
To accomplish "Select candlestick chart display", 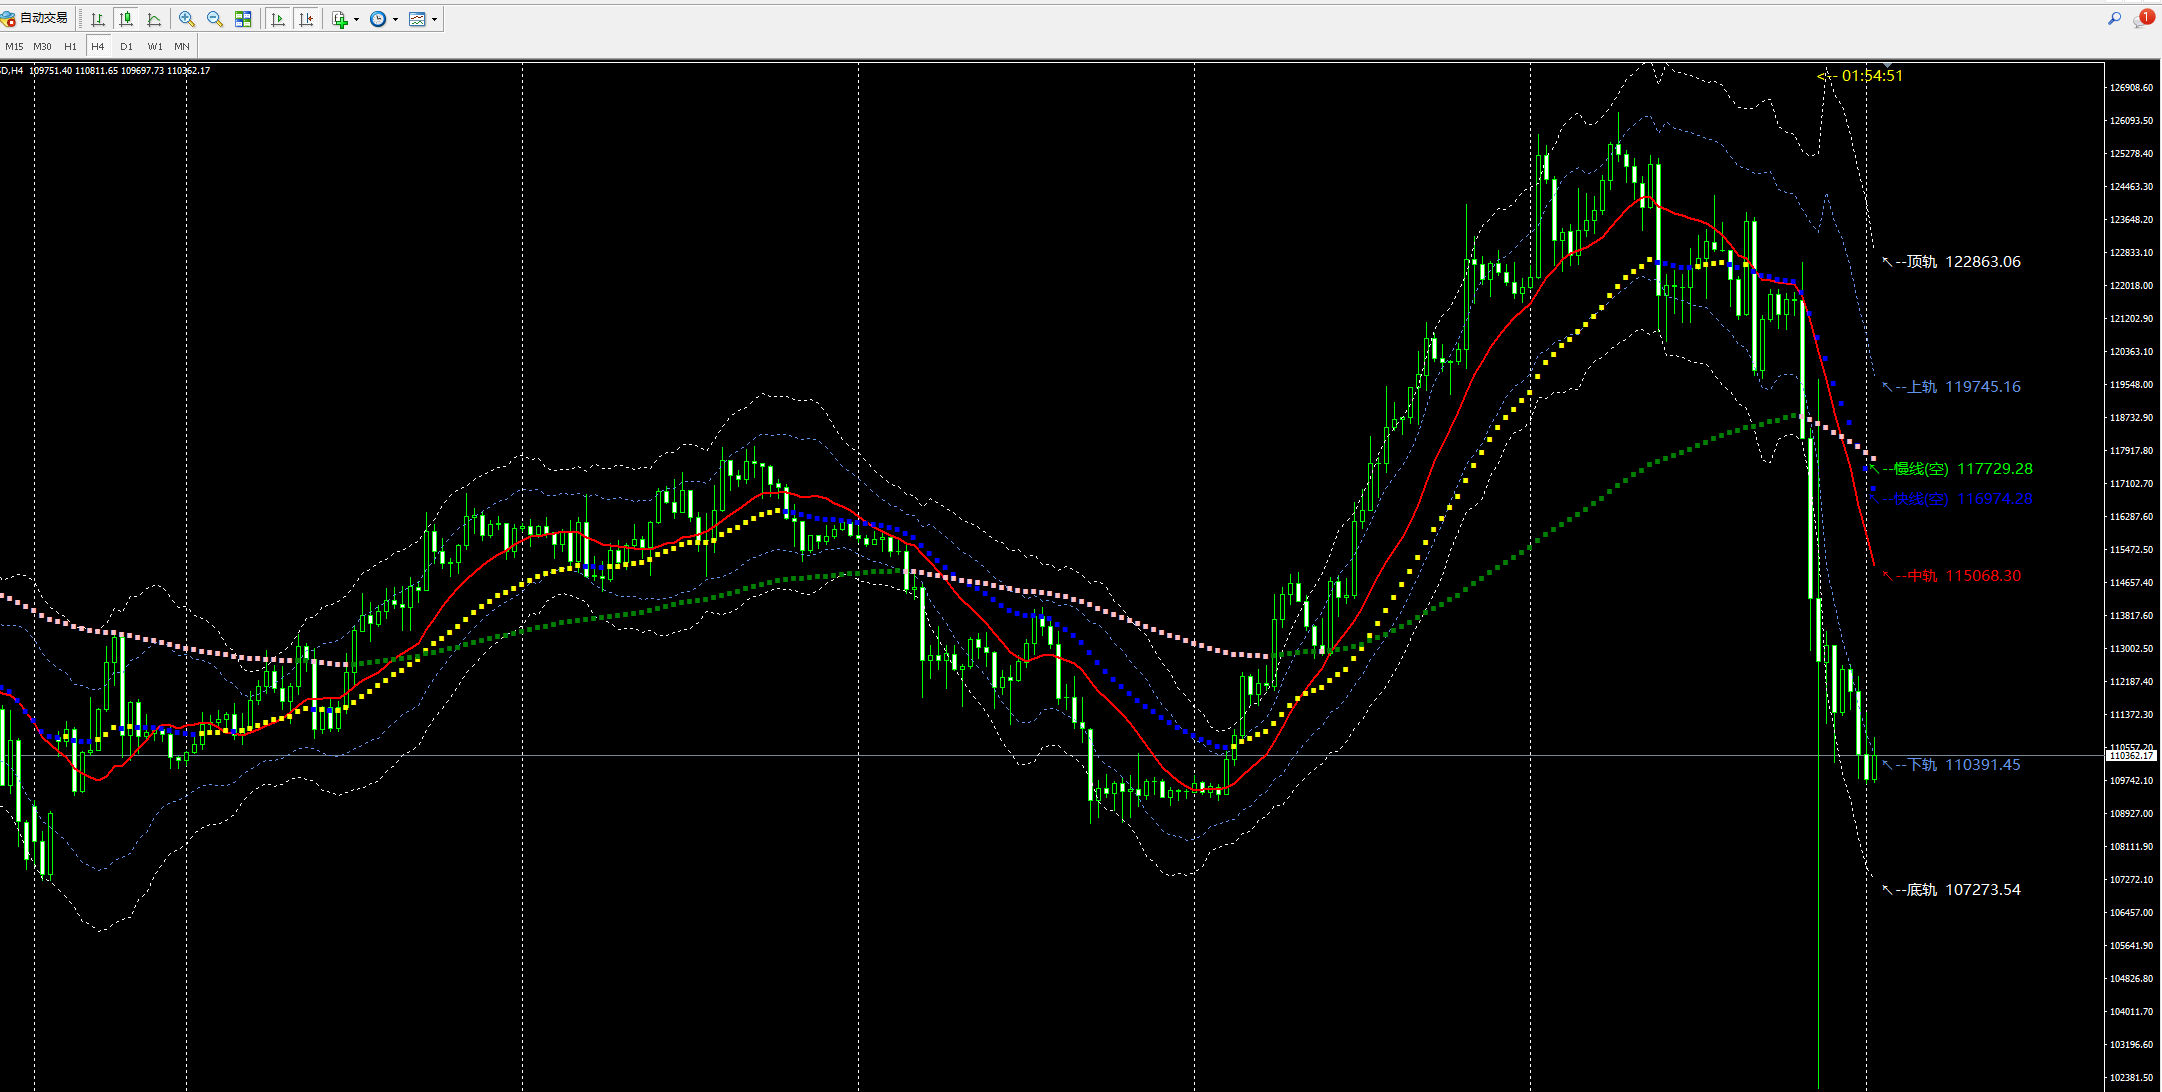I will (126, 19).
